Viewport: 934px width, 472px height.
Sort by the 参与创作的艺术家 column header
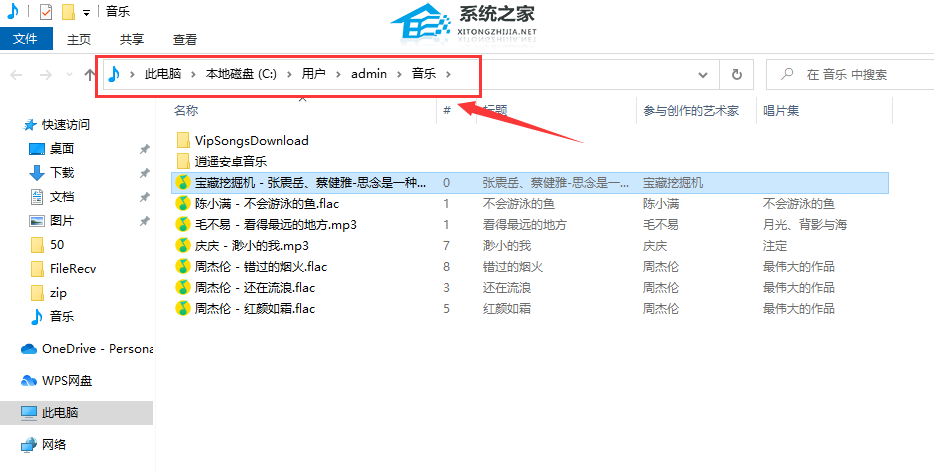pos(691,110)
